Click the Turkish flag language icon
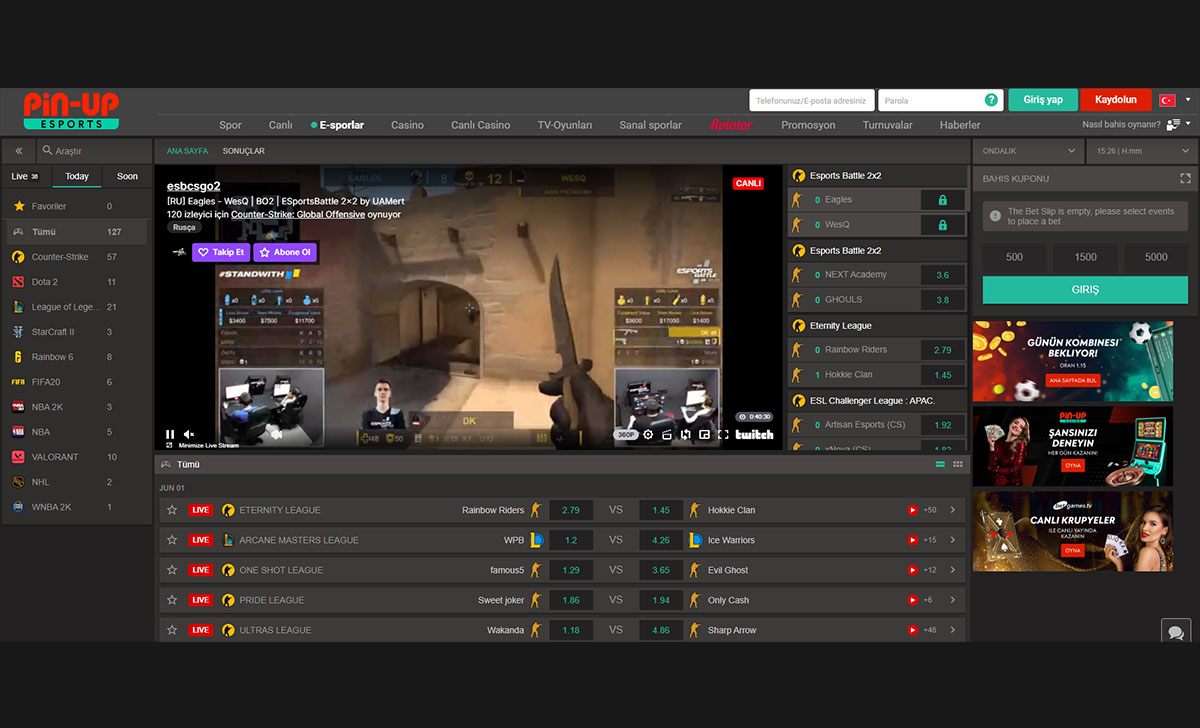 coord(1167,100)
